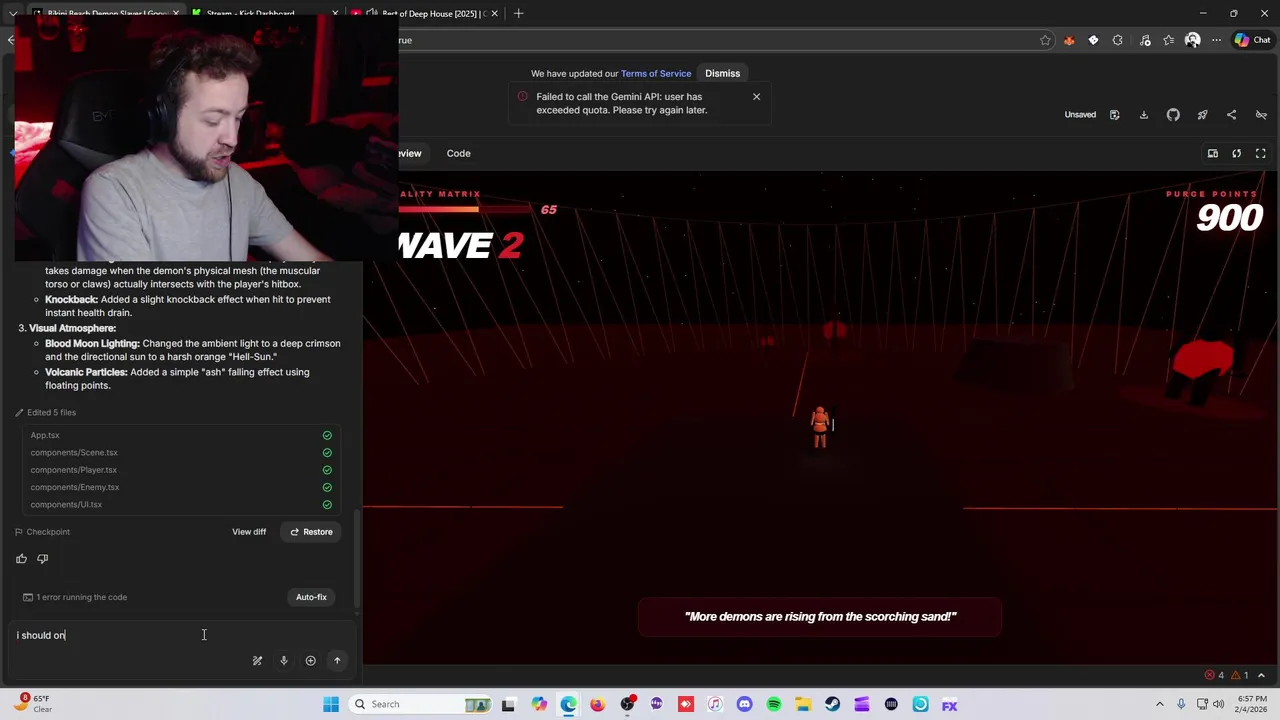Open the GitHub icon in the toolbar
The image size is (1280, 720).
(x=1173, y=115)
